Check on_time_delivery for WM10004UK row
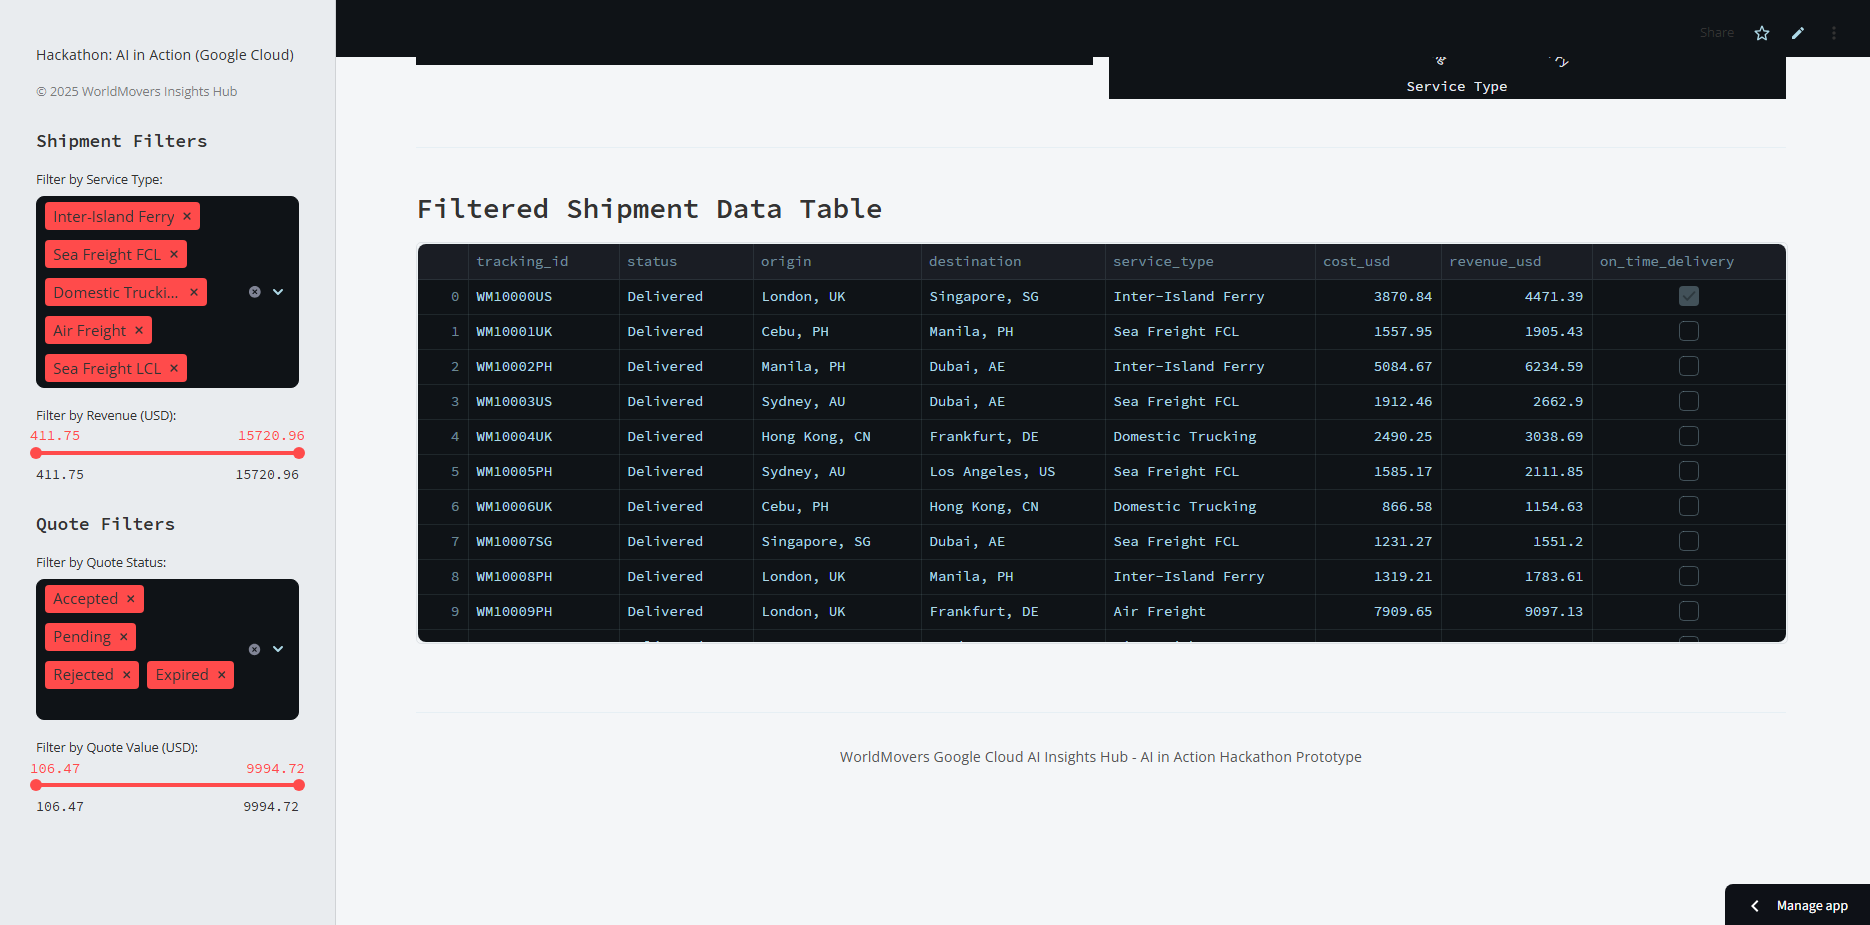1870x925 pixels. (1689, 436)
